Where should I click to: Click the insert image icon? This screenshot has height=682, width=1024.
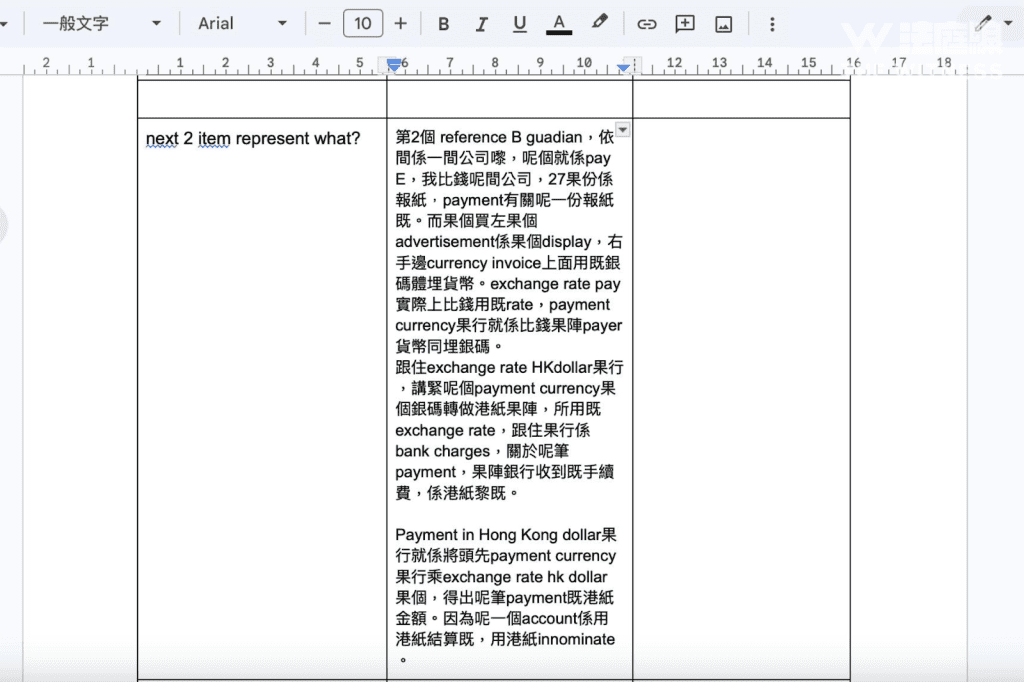coord(724,24)
